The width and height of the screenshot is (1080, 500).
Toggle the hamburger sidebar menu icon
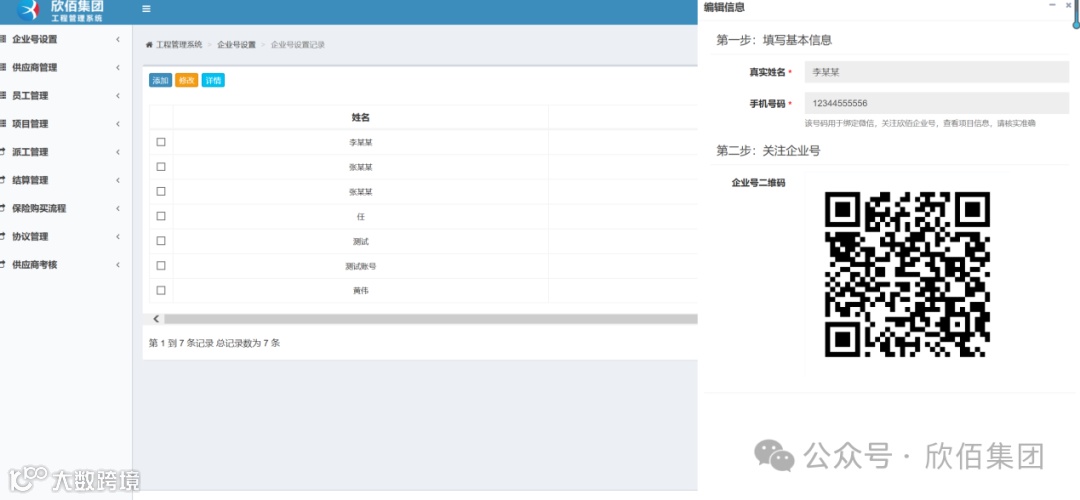pyautogui.click(x=146, y=9)
